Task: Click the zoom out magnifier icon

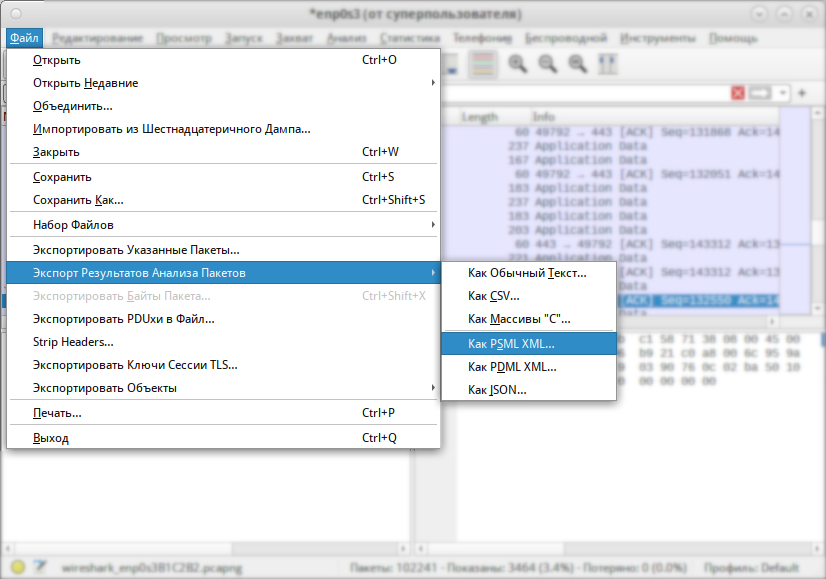Action: (547, 64)
